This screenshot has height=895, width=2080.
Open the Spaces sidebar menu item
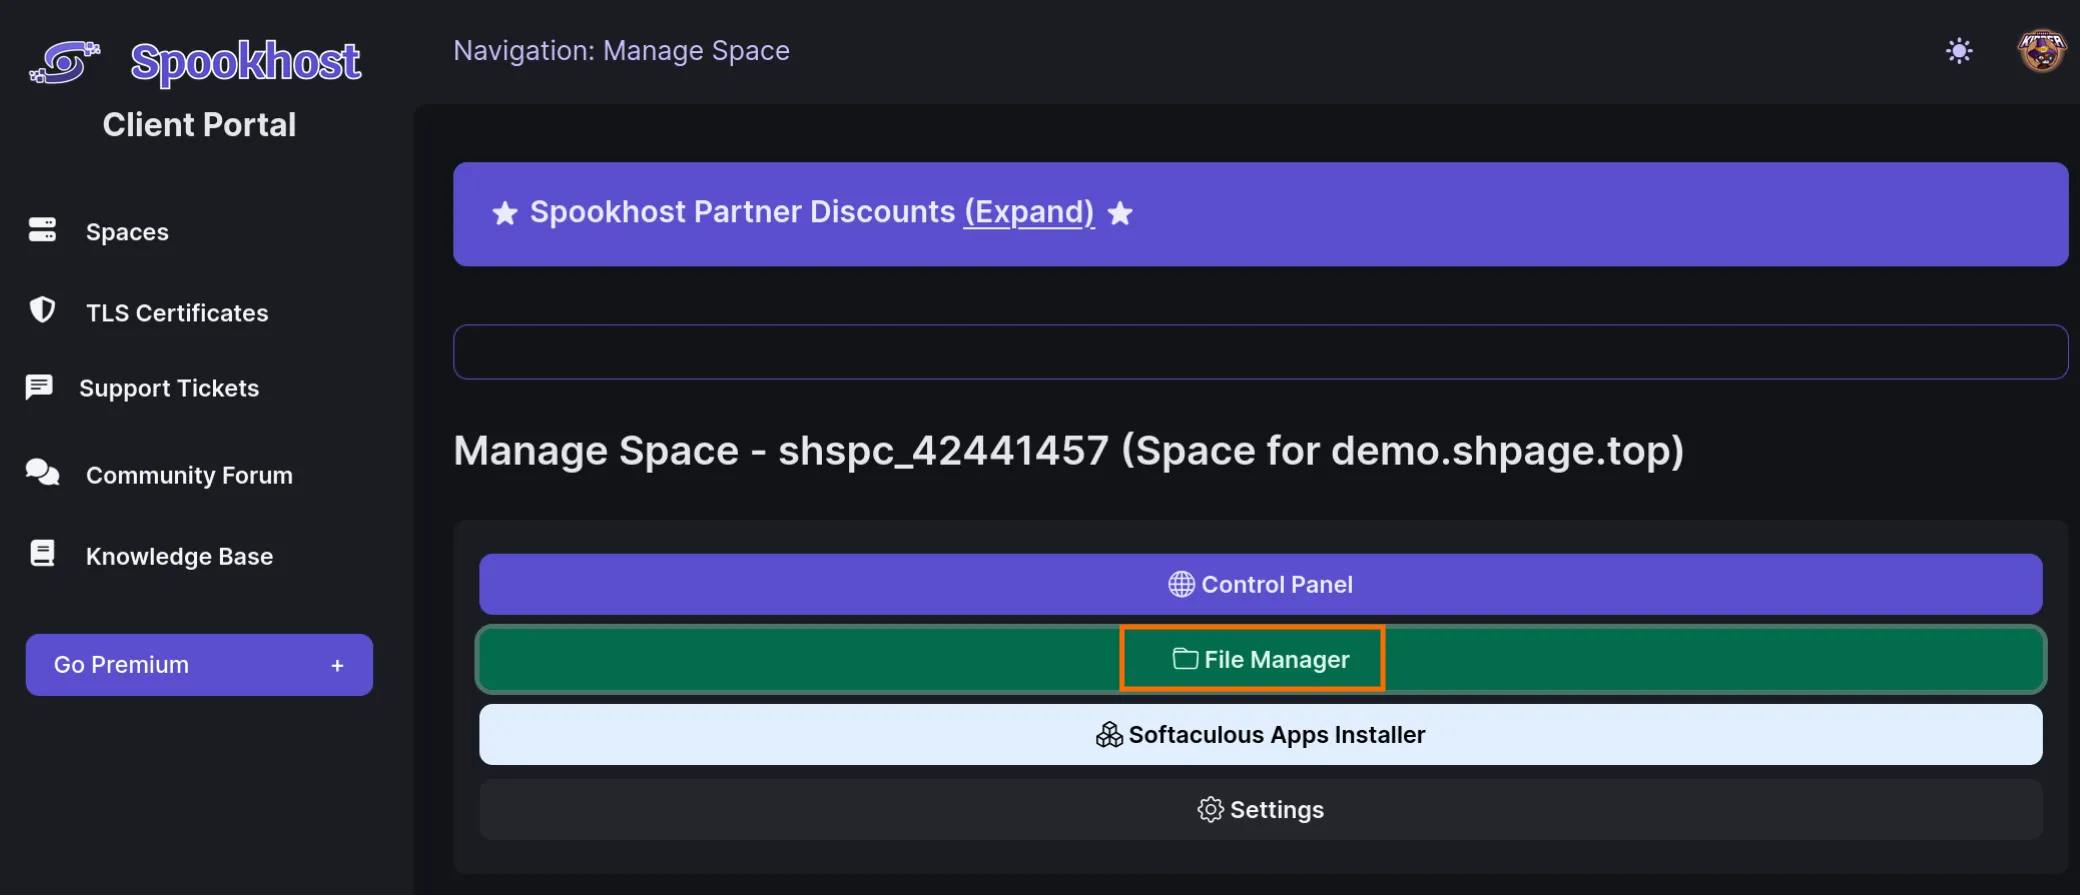(x=127, y=232)
